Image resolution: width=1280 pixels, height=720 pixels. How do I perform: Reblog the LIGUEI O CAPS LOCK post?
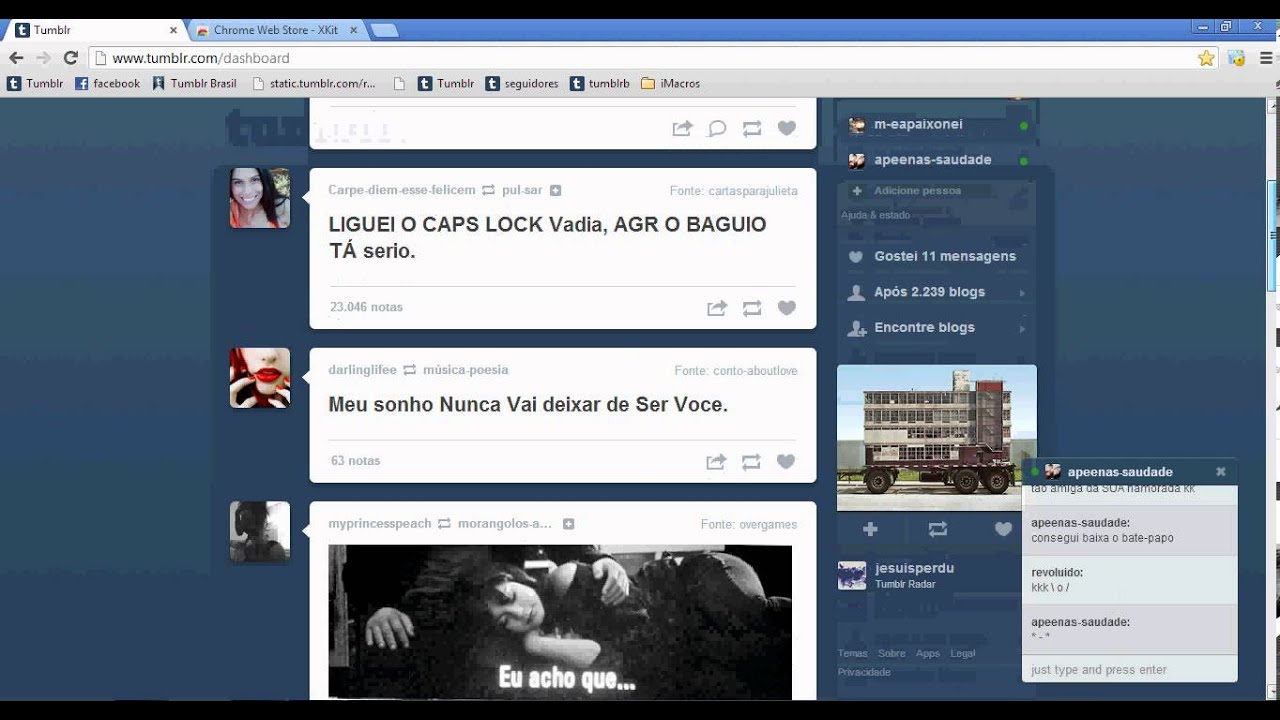click(x=752, y=308)
